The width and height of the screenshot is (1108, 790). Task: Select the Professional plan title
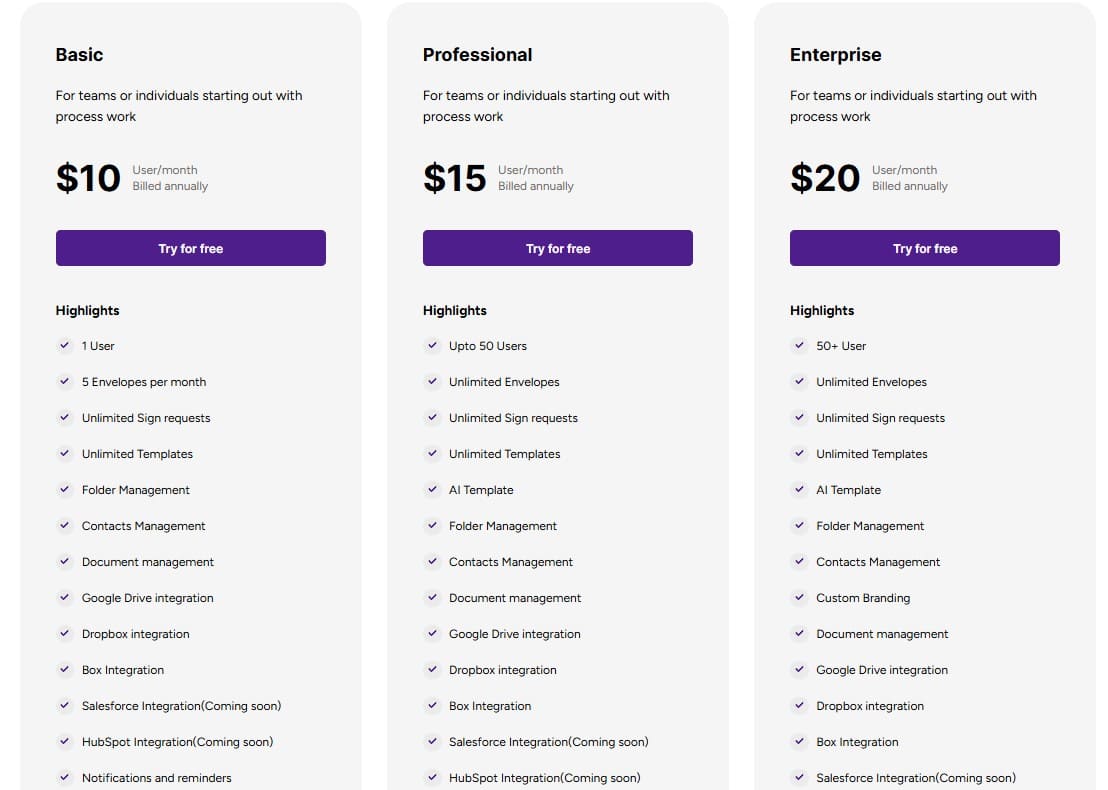478,55
